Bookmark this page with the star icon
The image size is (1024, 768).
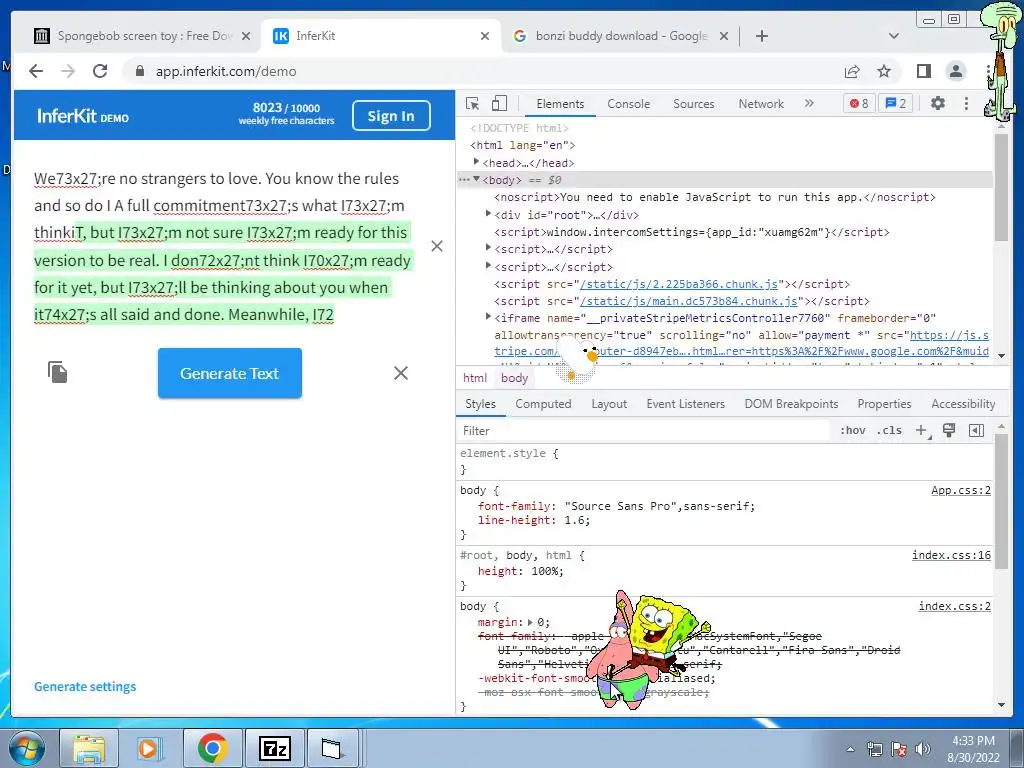pos(884,71)
